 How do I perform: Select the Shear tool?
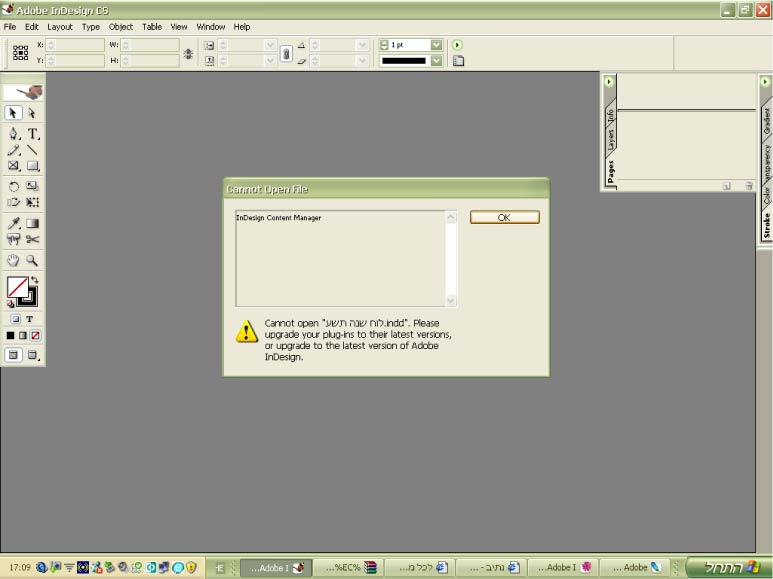(13, 202)
